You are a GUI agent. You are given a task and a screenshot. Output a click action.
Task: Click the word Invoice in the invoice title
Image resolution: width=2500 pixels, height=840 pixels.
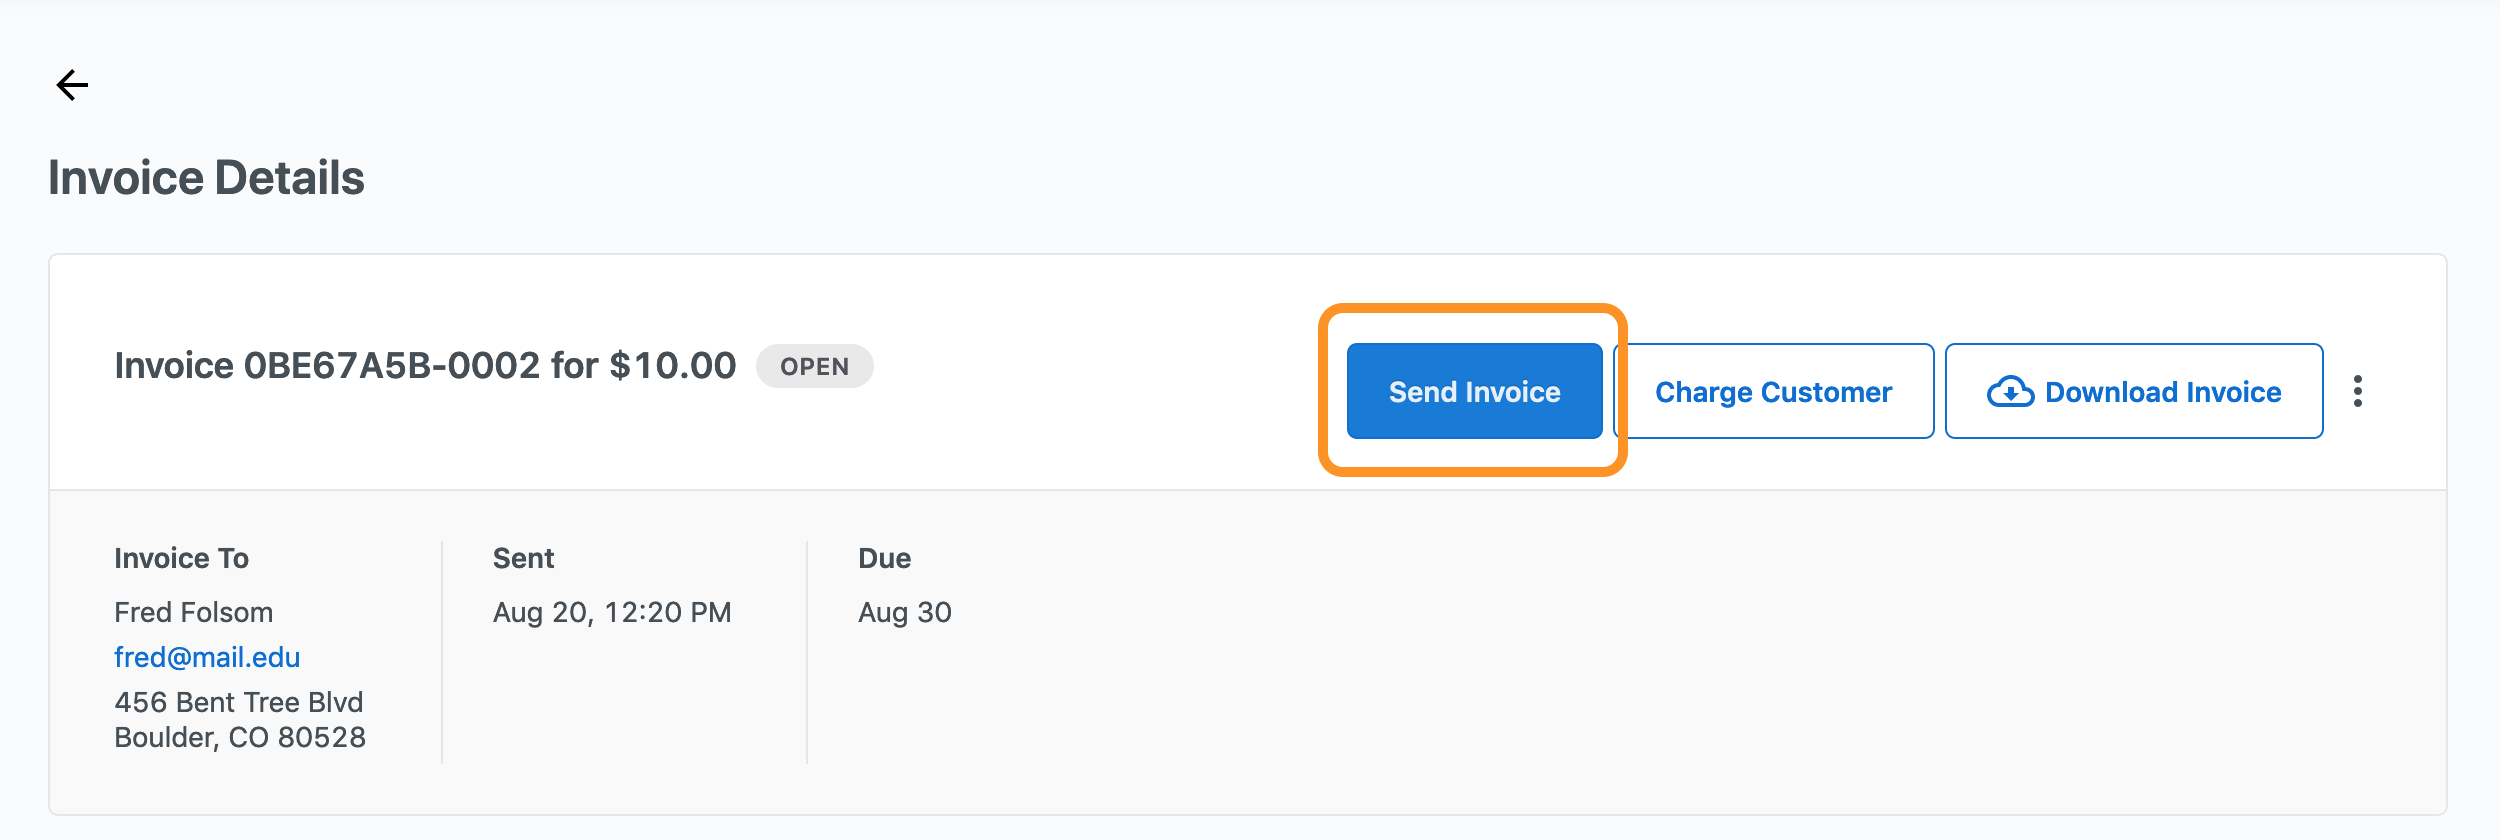pyautogui.click(x=174, y=366)
